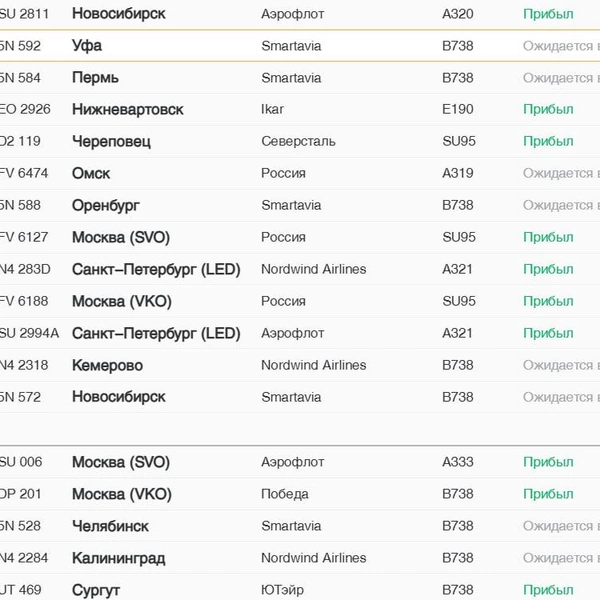Image resolution: width=600 pixels, height=600 pixels.
Task: Click the A320 aircraft type
Action: pos(458,14)
